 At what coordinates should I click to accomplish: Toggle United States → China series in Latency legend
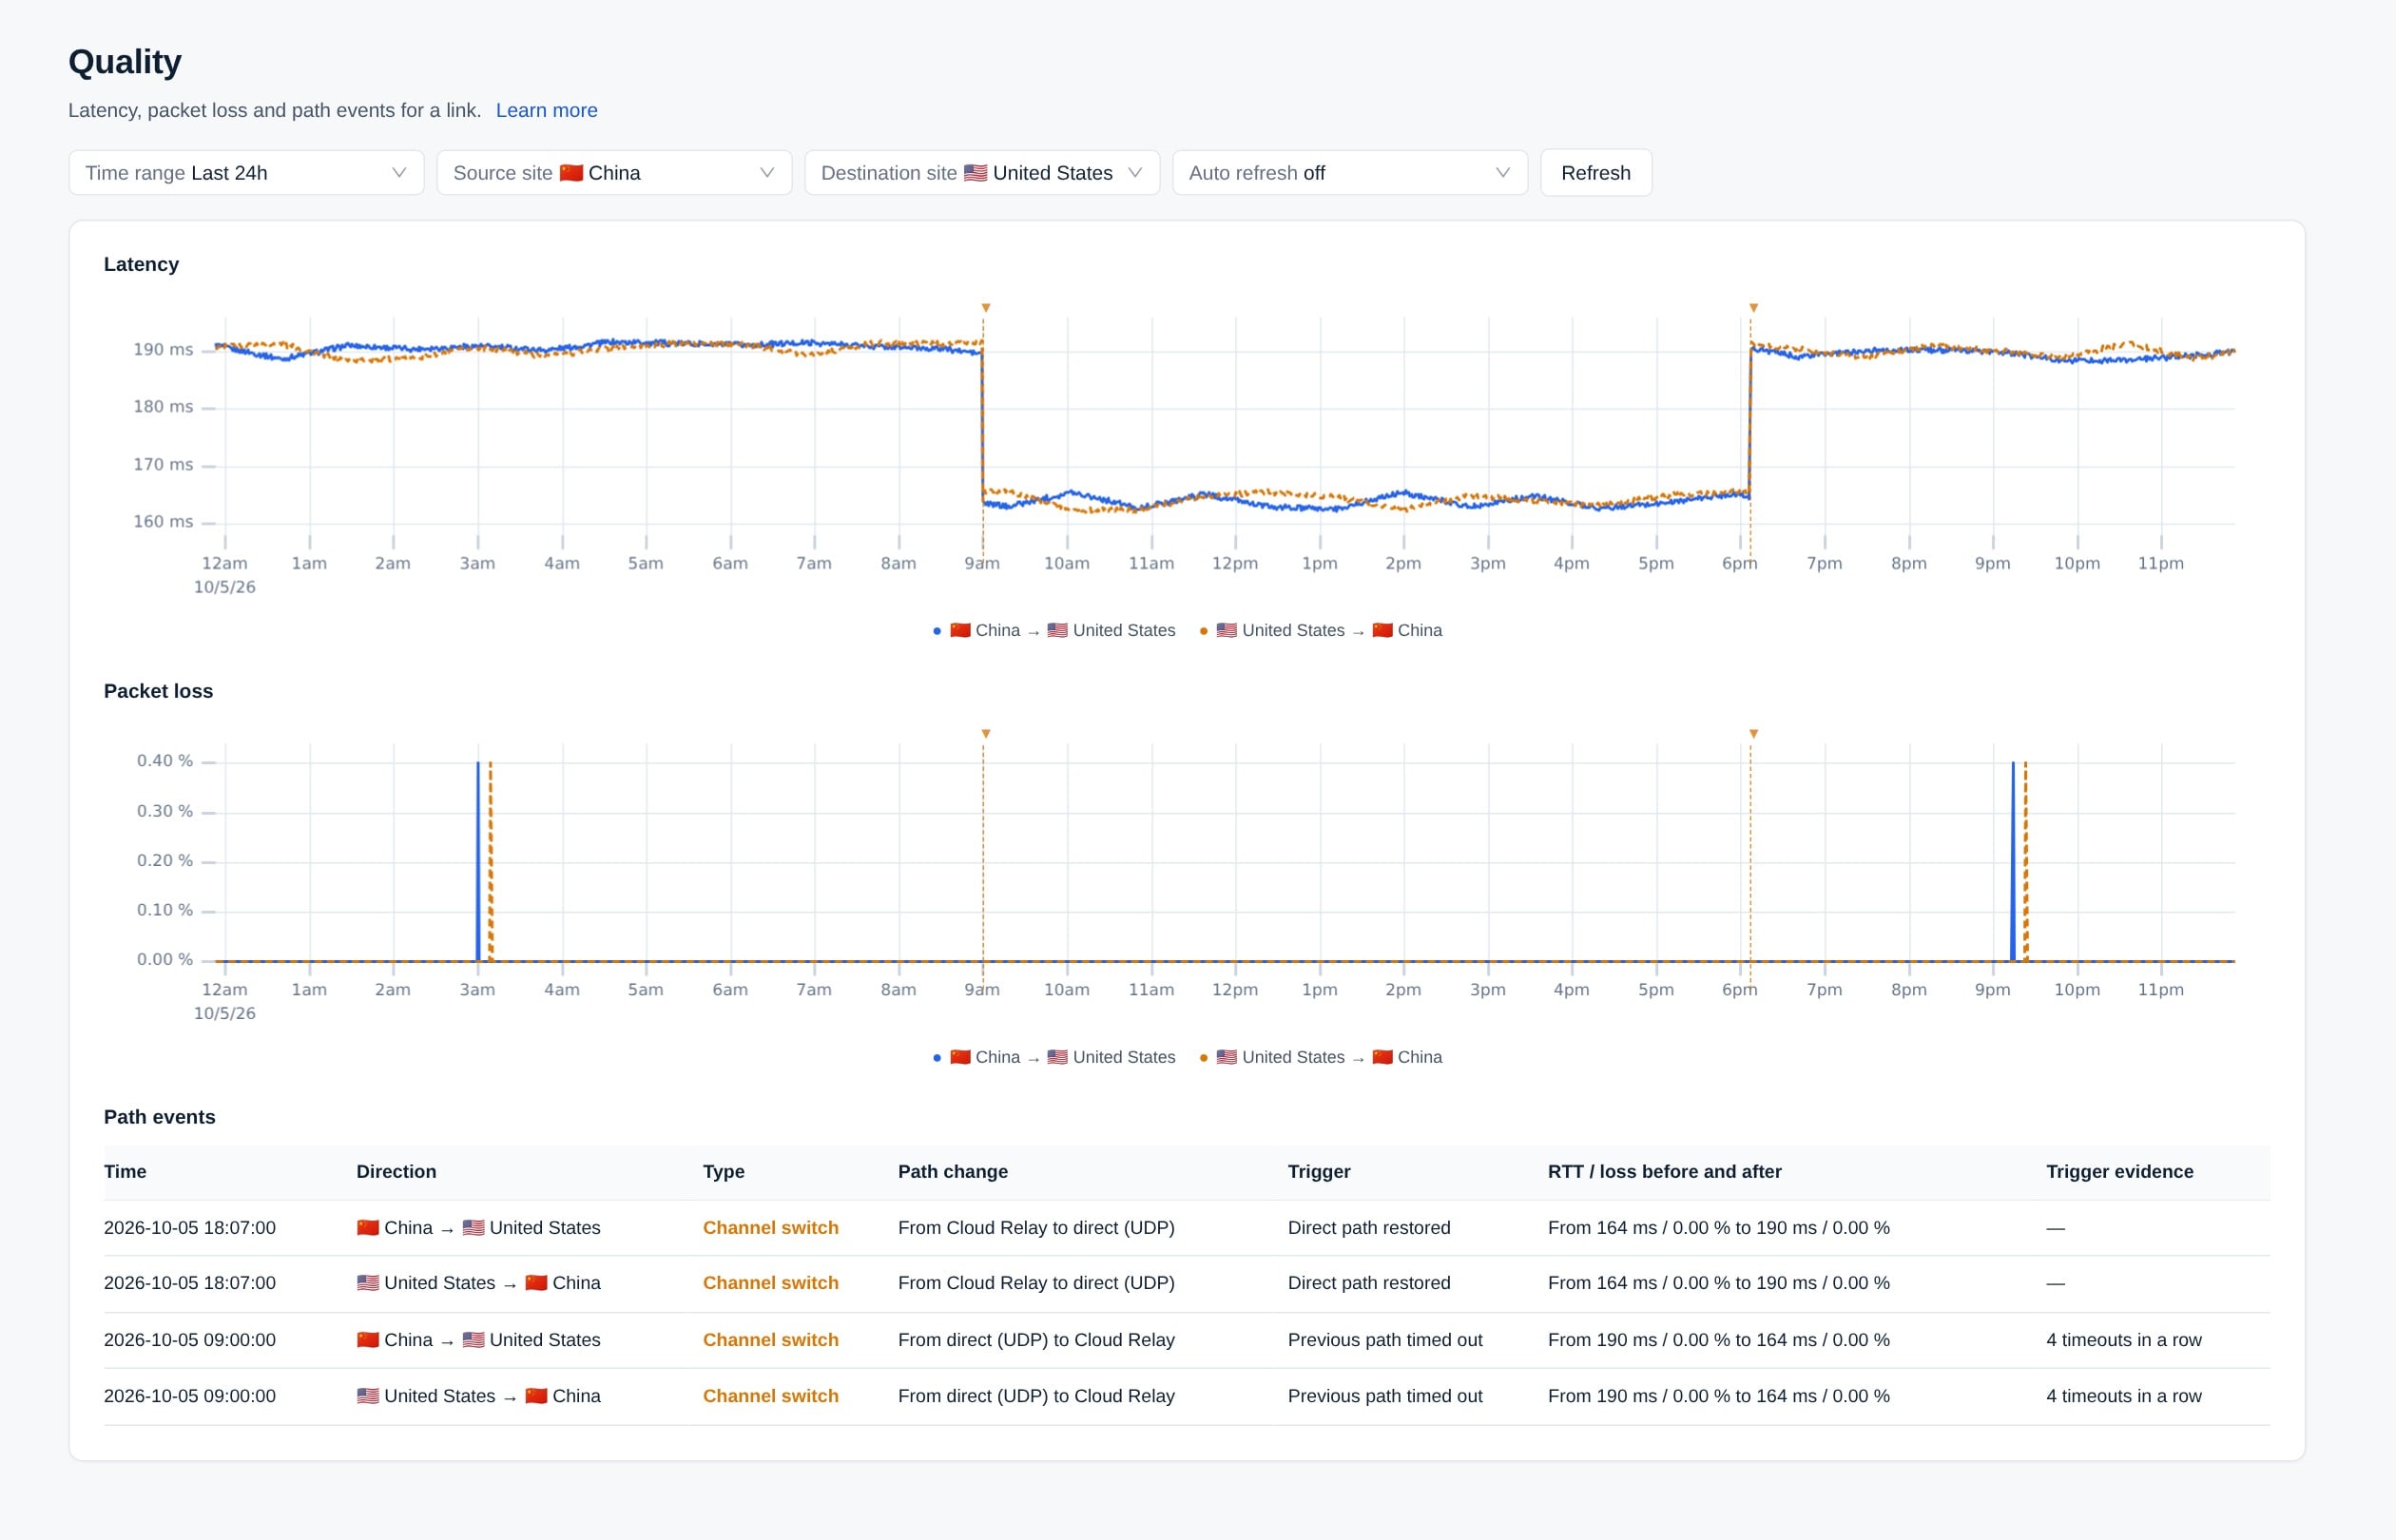(1321, 630)
